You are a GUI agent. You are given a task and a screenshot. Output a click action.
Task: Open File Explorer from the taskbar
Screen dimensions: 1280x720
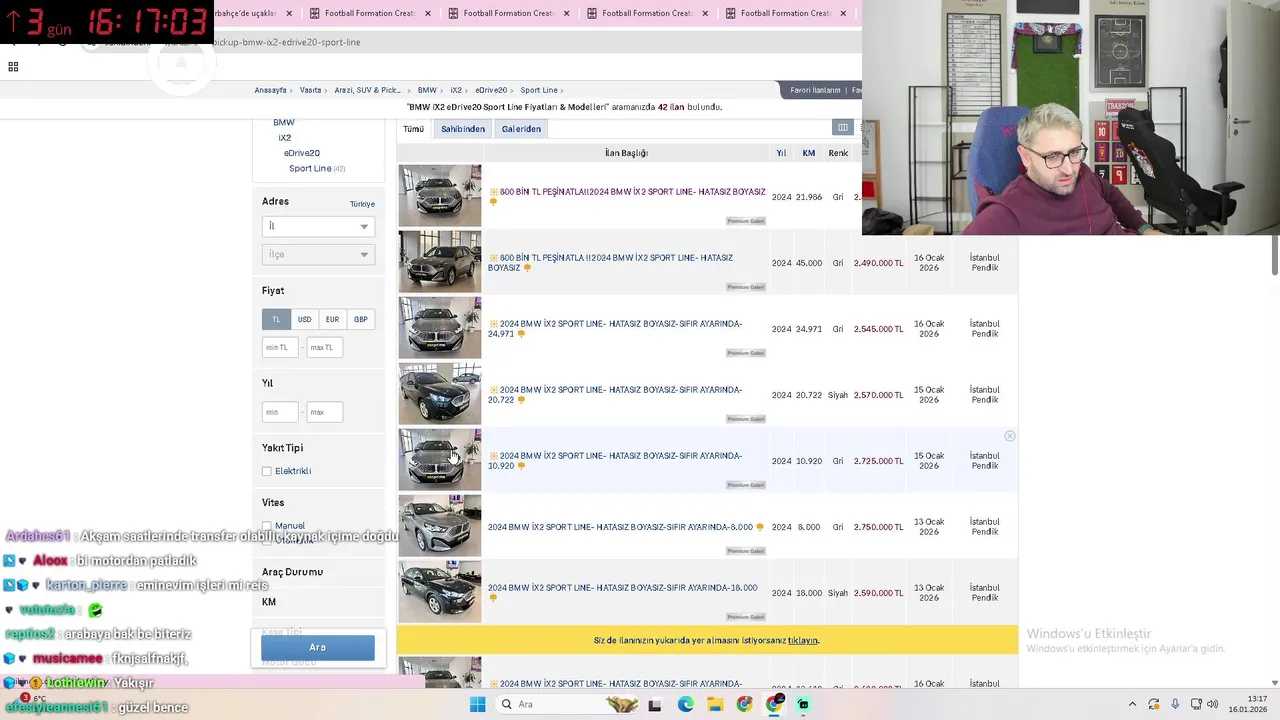[x=715, y=704]
